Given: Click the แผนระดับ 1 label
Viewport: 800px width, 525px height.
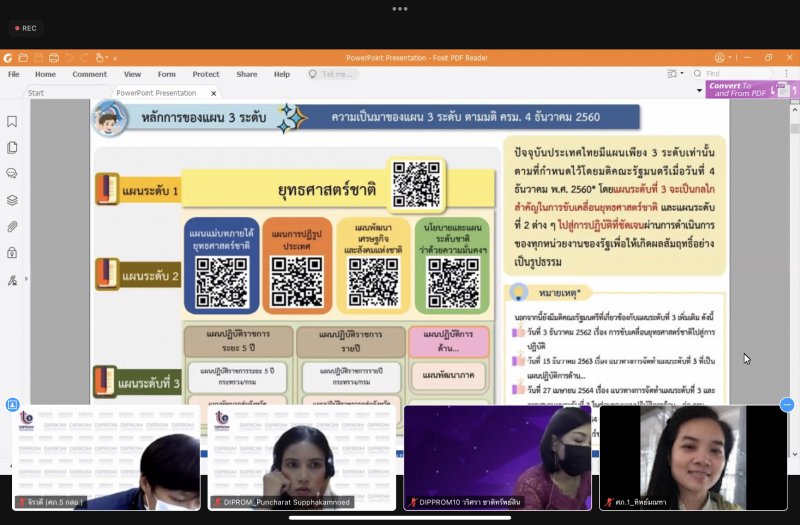Looking at the screenshot, I should 150,191.
